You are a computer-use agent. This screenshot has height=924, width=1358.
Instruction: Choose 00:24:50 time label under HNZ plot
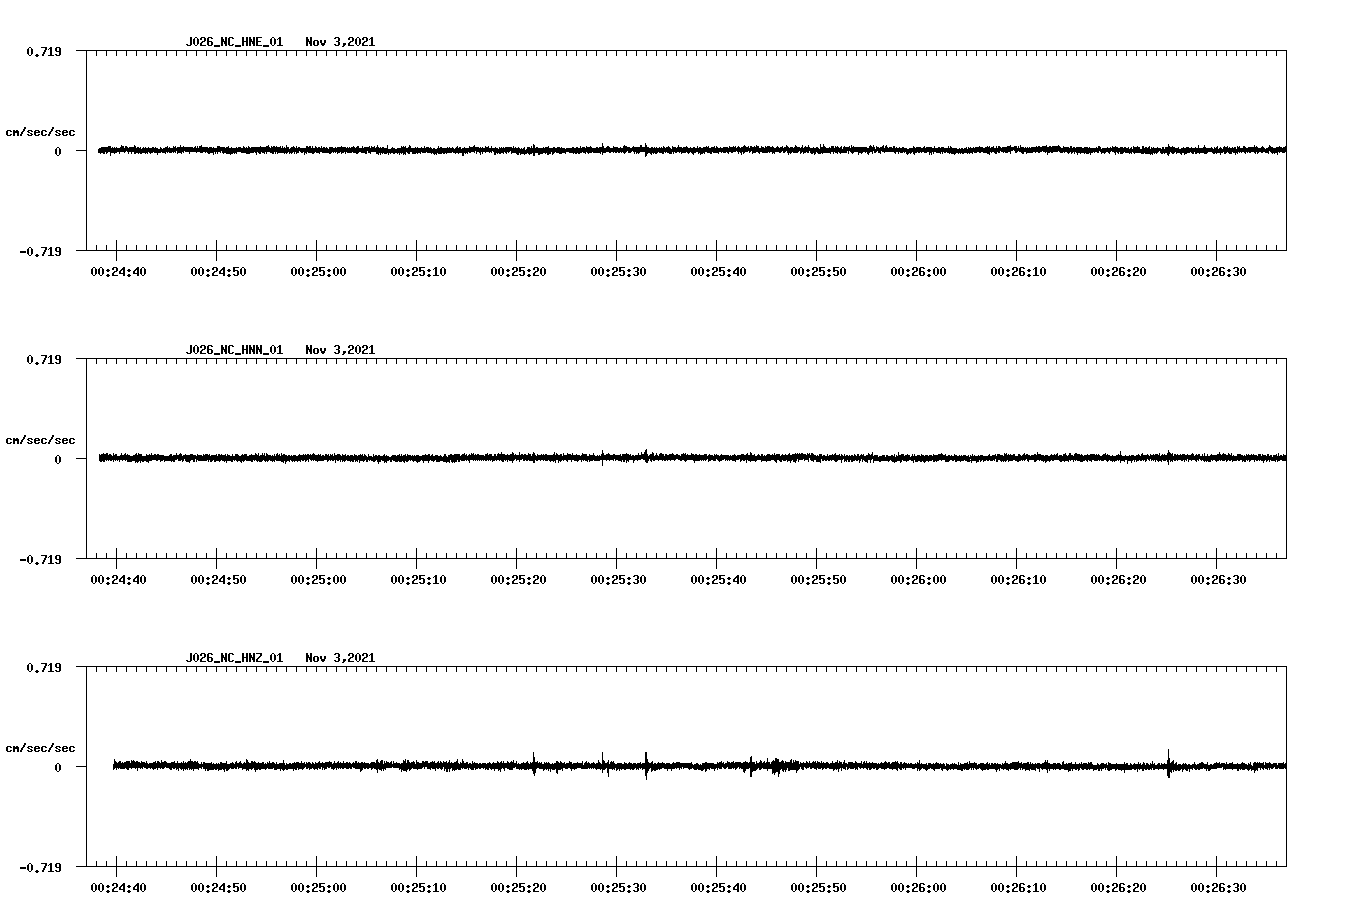218,888
